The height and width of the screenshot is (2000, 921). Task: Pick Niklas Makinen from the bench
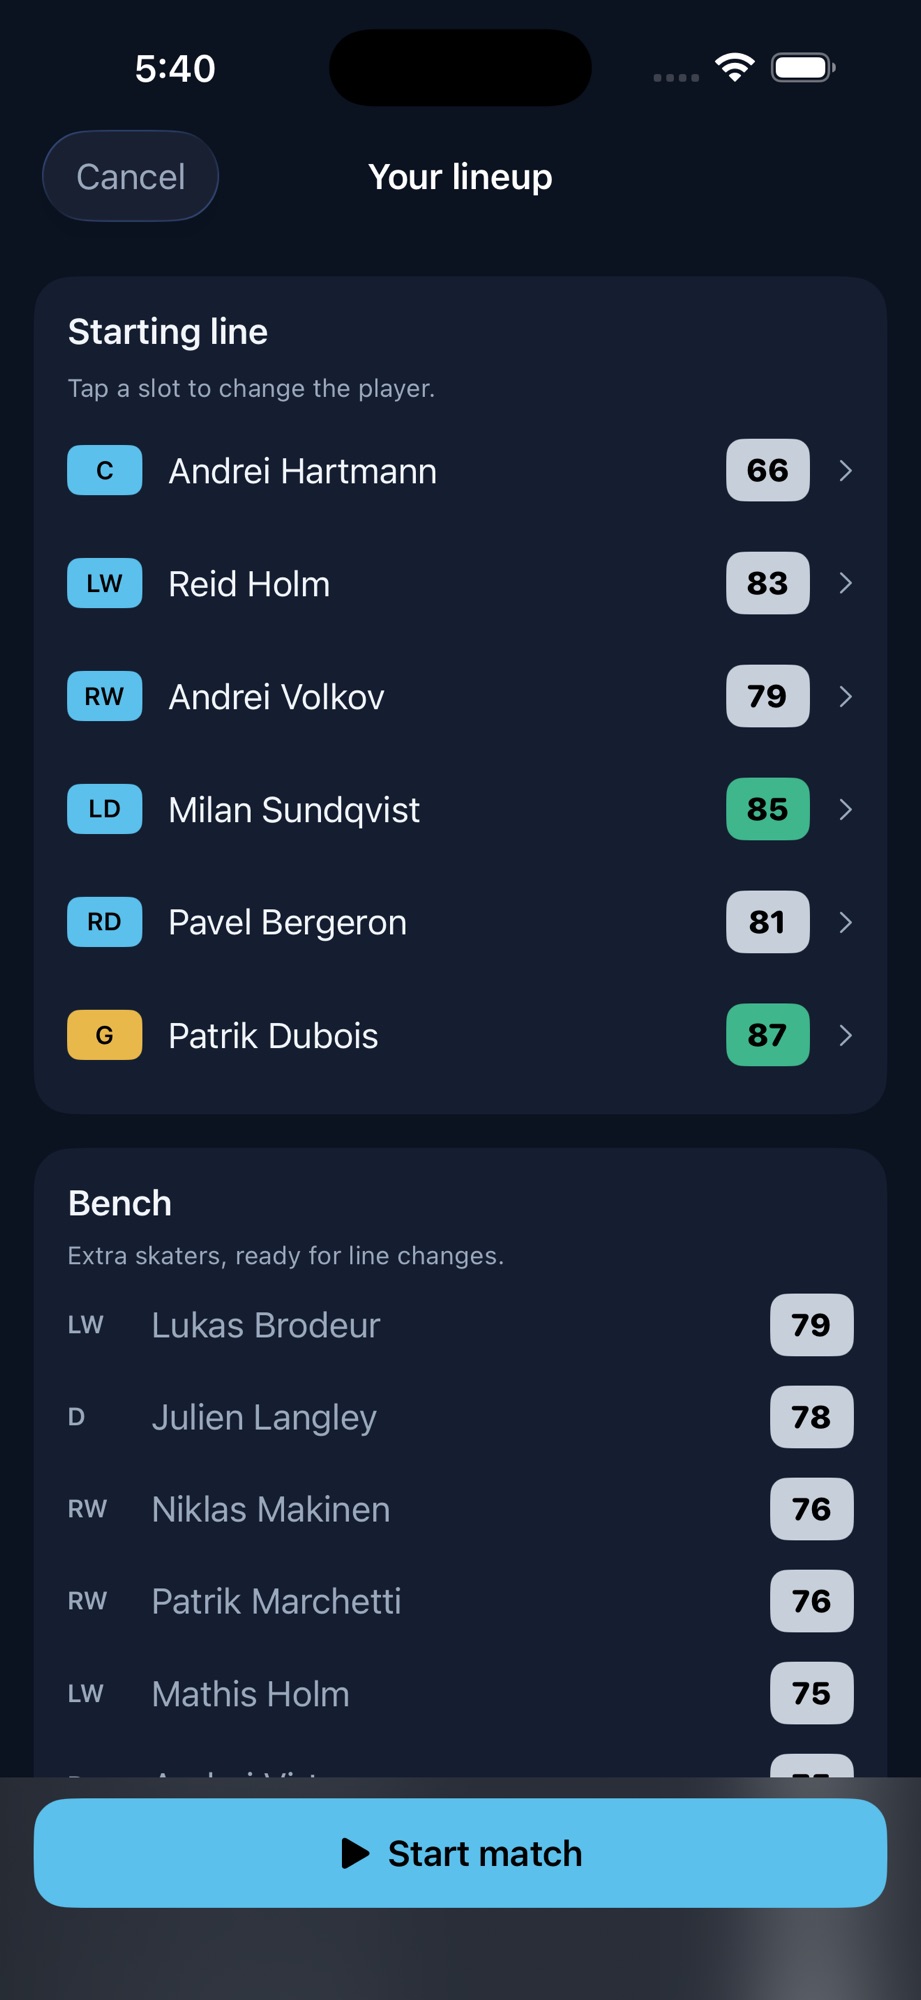point(460,1509)
